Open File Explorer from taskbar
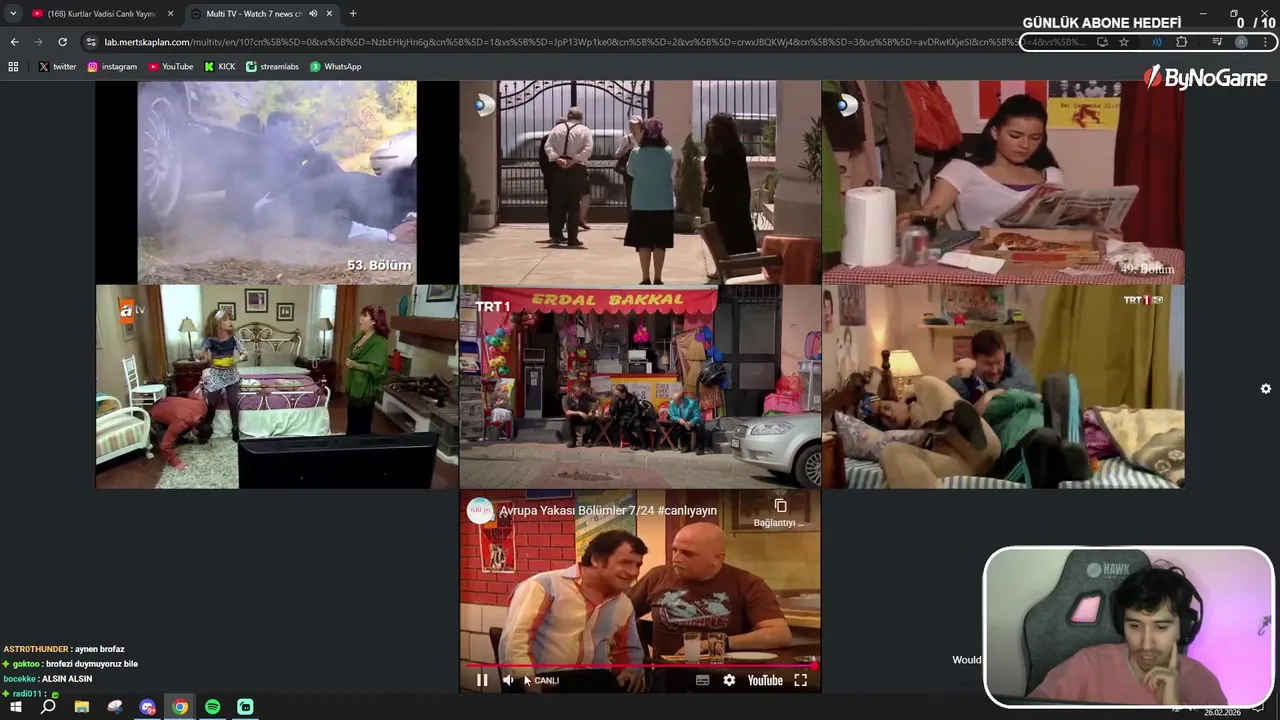1280x720 pixels. 82,707
